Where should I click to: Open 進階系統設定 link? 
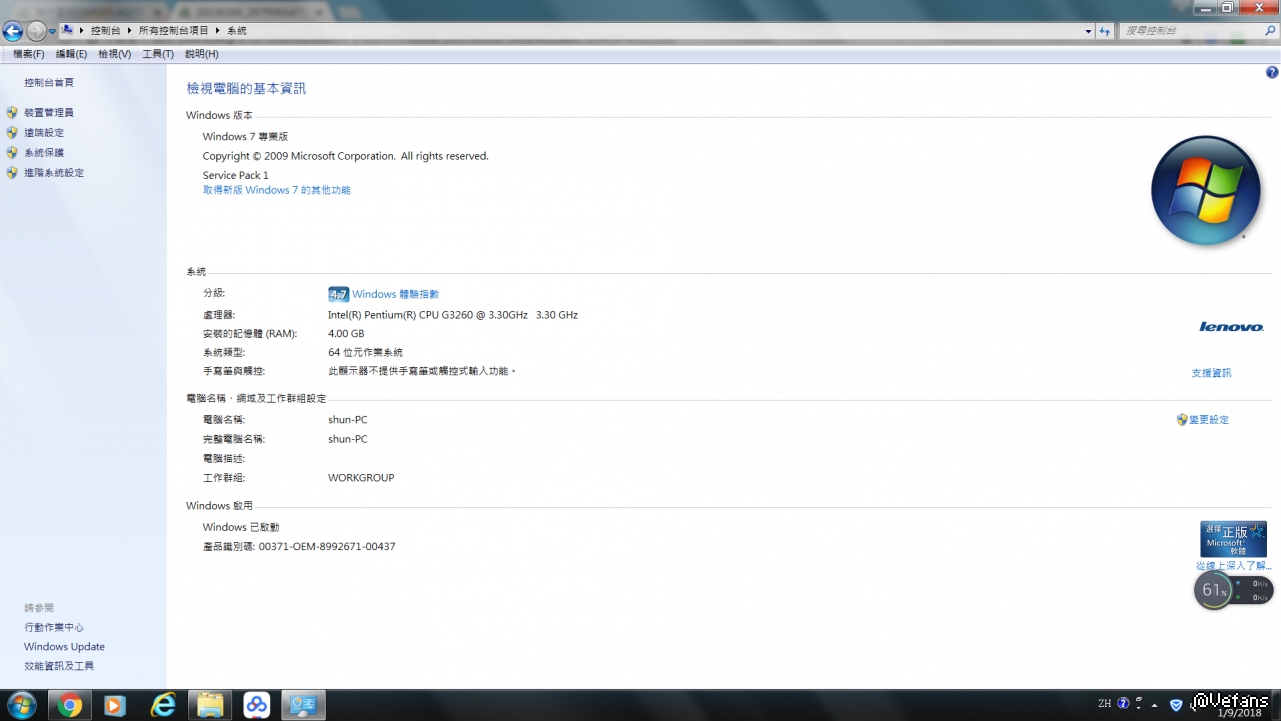pos(54,173)
